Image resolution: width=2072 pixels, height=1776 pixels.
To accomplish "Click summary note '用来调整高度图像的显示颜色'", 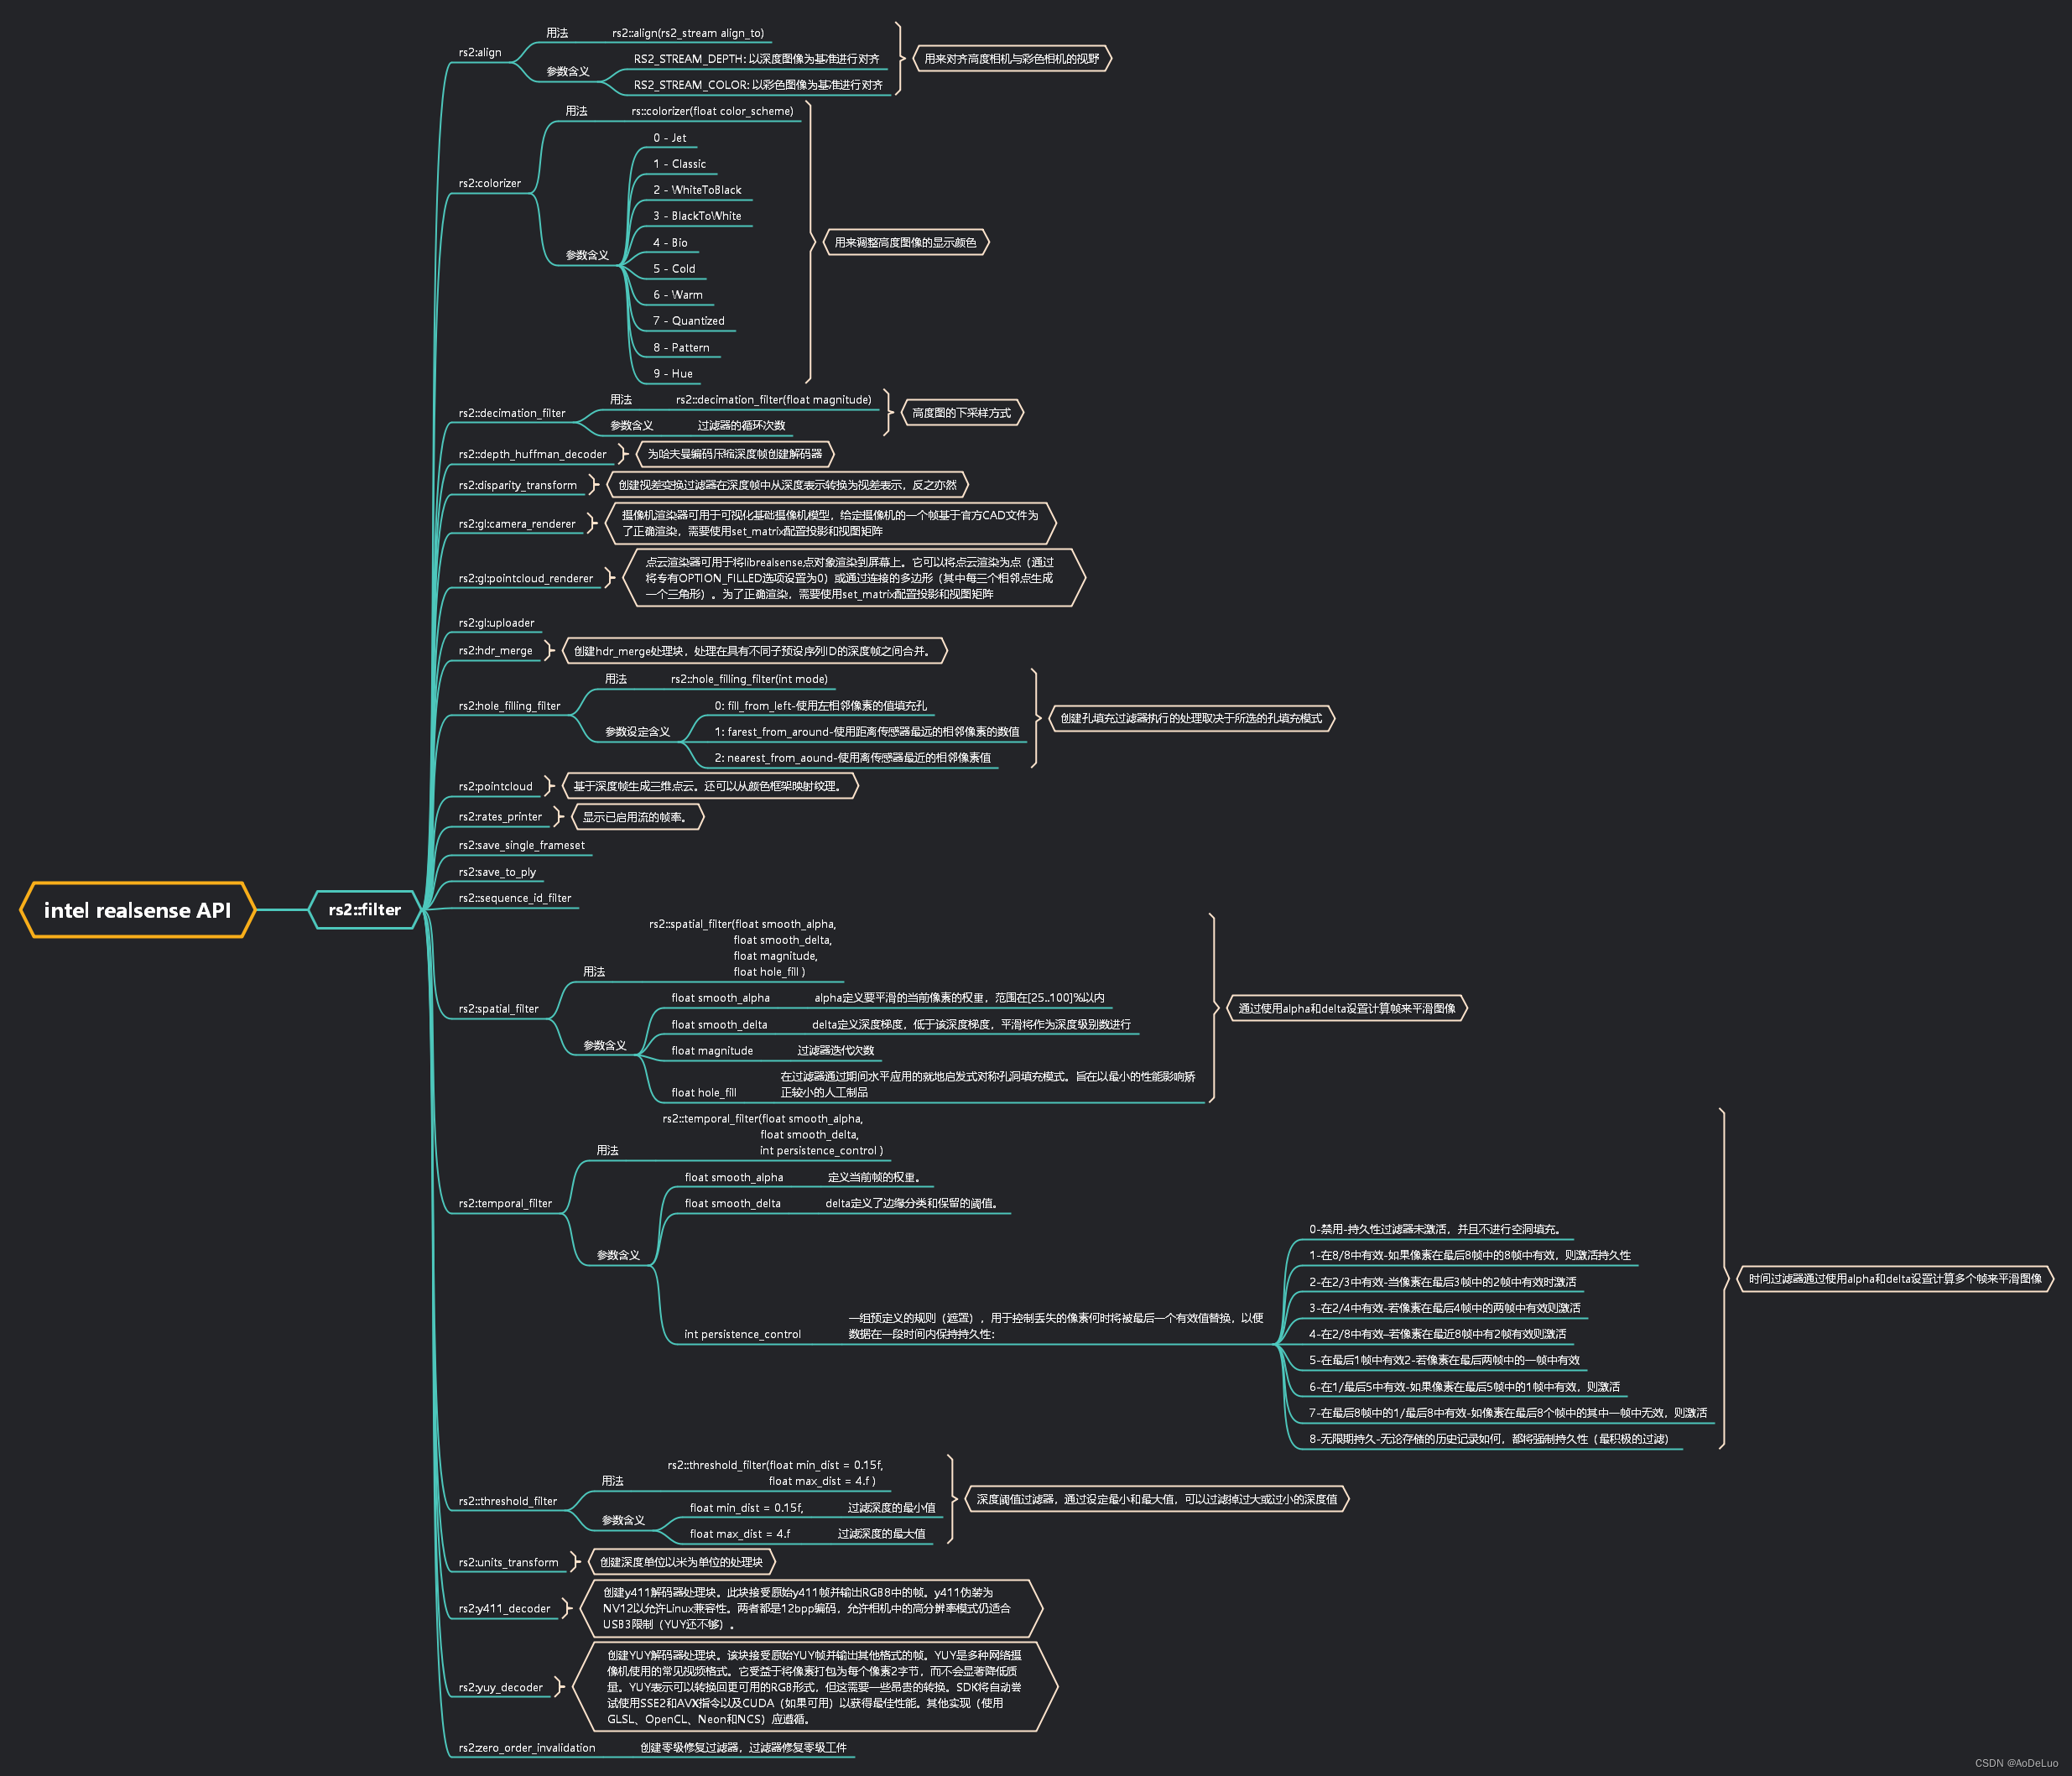I will coord(906,243).
